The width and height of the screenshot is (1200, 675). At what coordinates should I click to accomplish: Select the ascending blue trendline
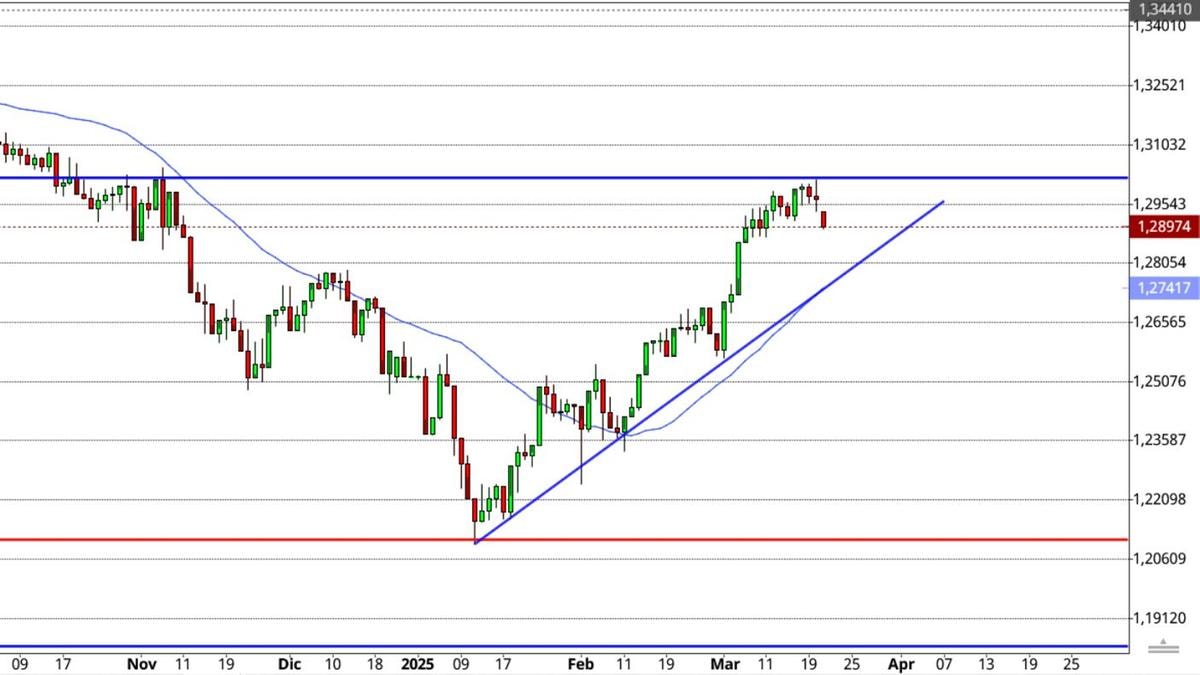[710, 371]
